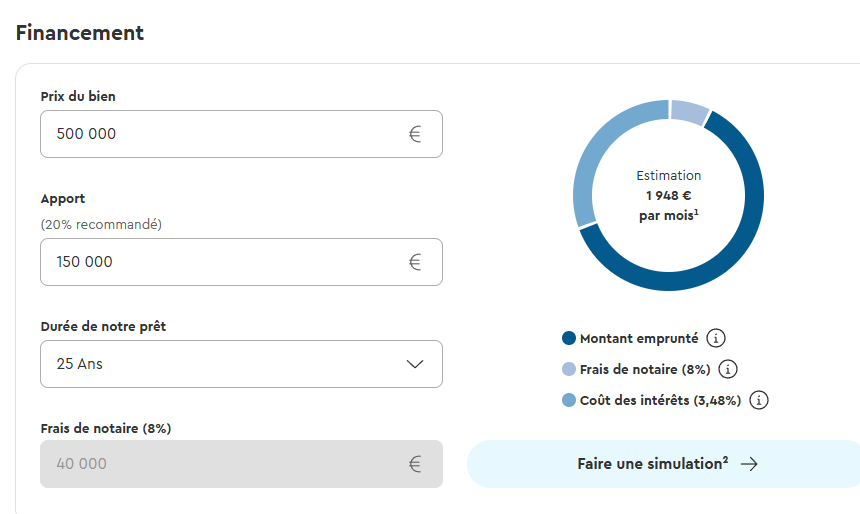The width and height of the screenshot is (860, 514).
Task: Click euro symbol in Prix du bien field
Action: tap(415, 134)
